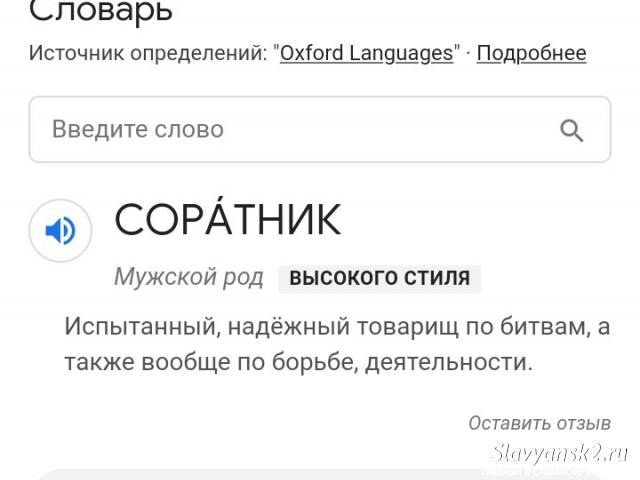Click the word 'Испытанный' in definition

click(x=142, y=327)
